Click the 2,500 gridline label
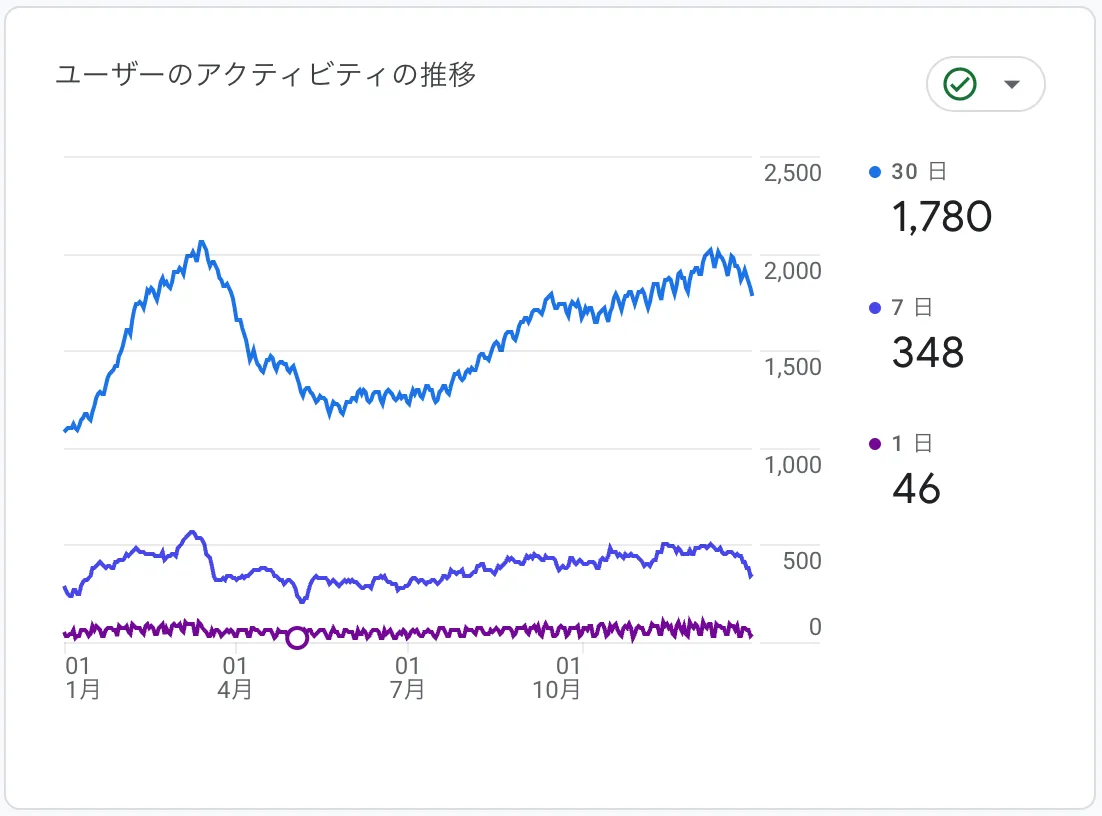 coord(793,172)
